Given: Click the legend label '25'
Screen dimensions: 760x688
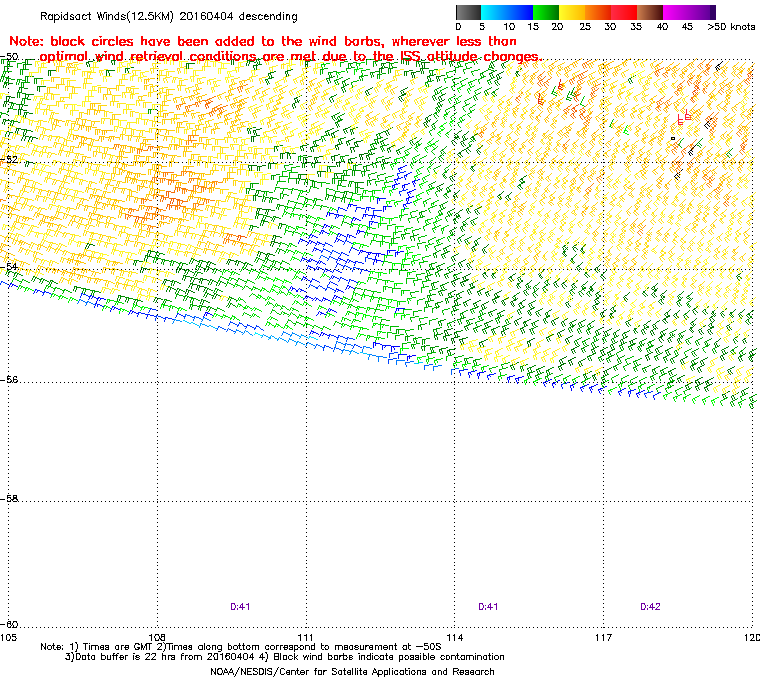Looking at the screenshot, I should click(x=585, y=27).
